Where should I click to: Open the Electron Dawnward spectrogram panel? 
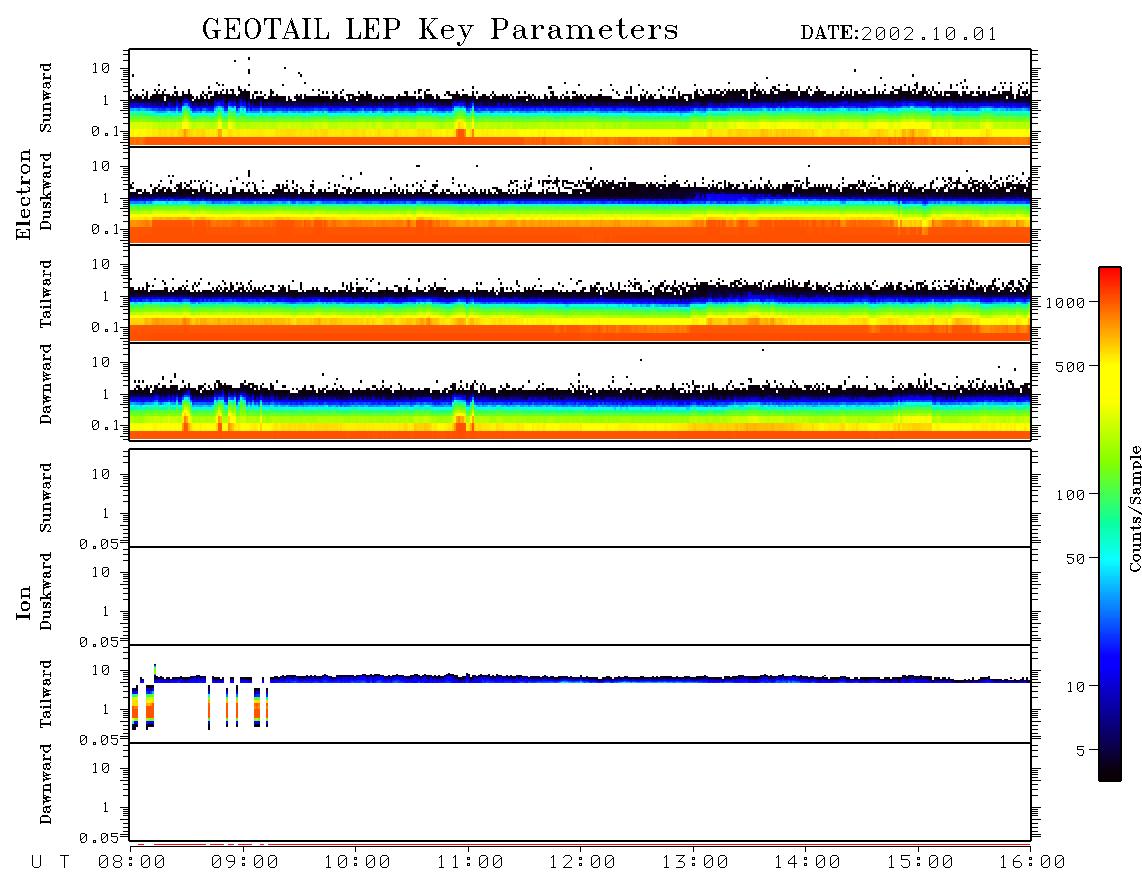[580, 391]
